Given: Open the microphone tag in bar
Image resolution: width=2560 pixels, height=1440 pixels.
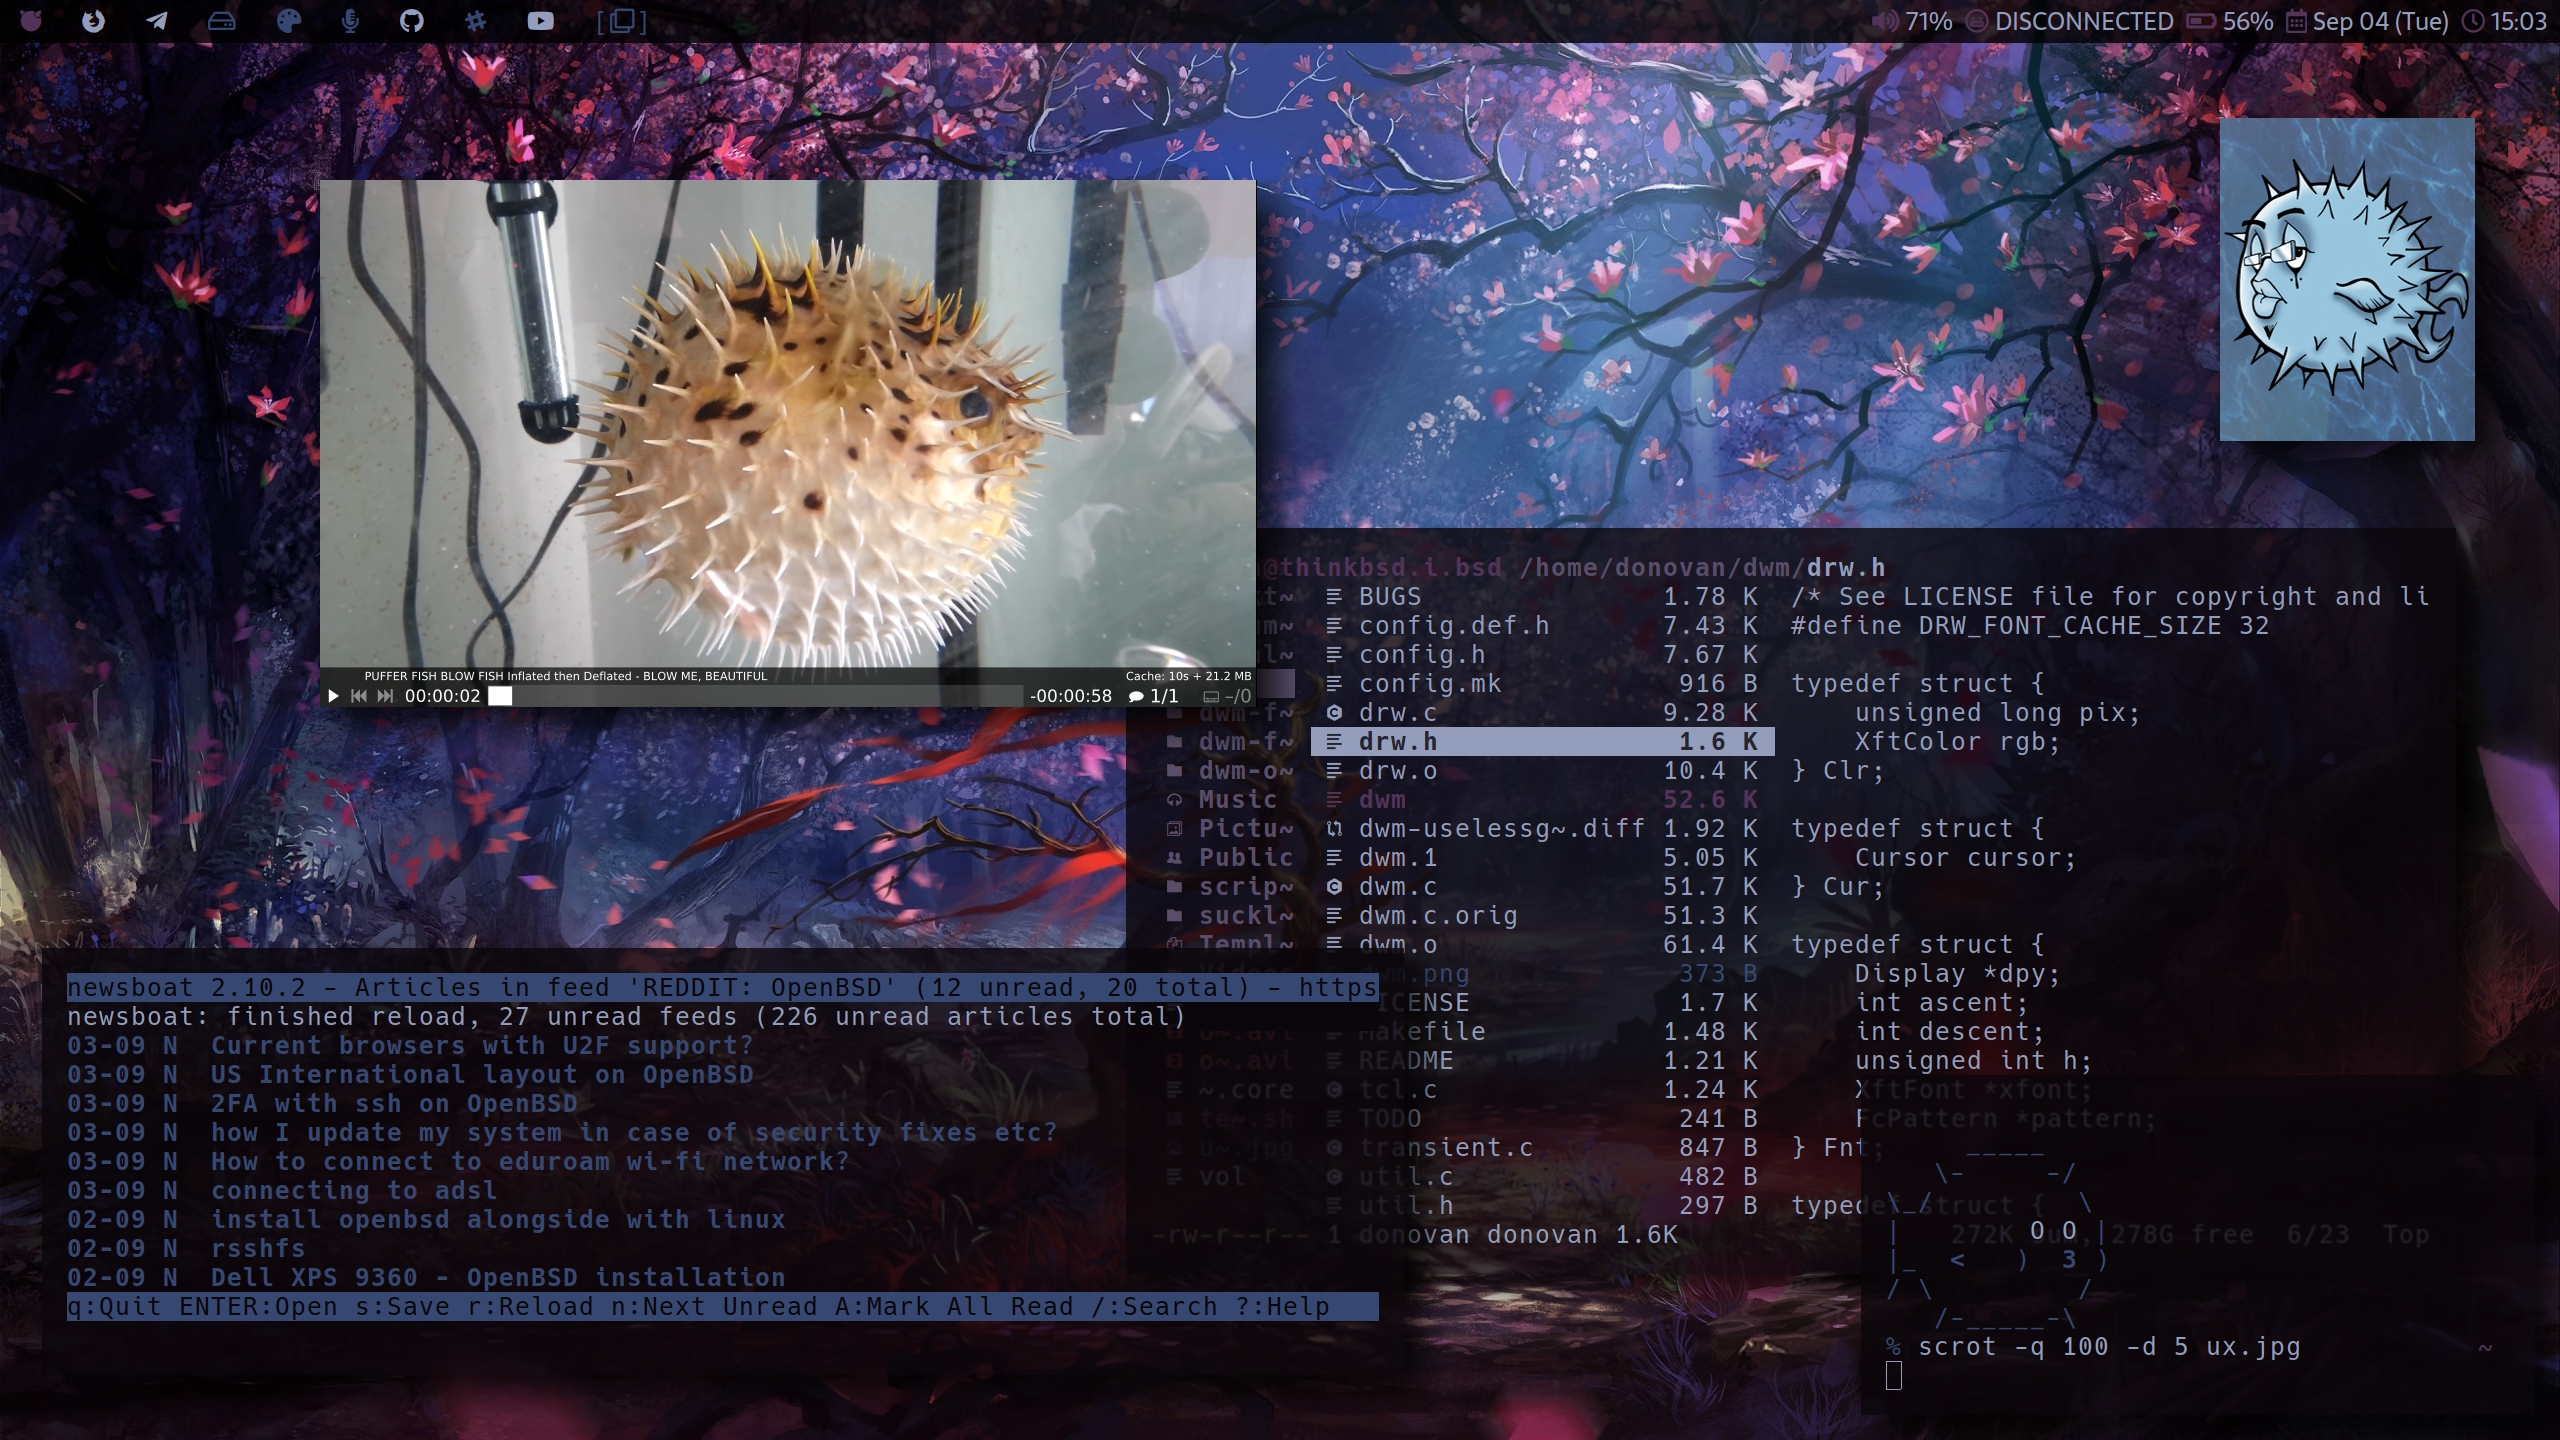Looking at the screenshot, I should (x=350, y=21).
